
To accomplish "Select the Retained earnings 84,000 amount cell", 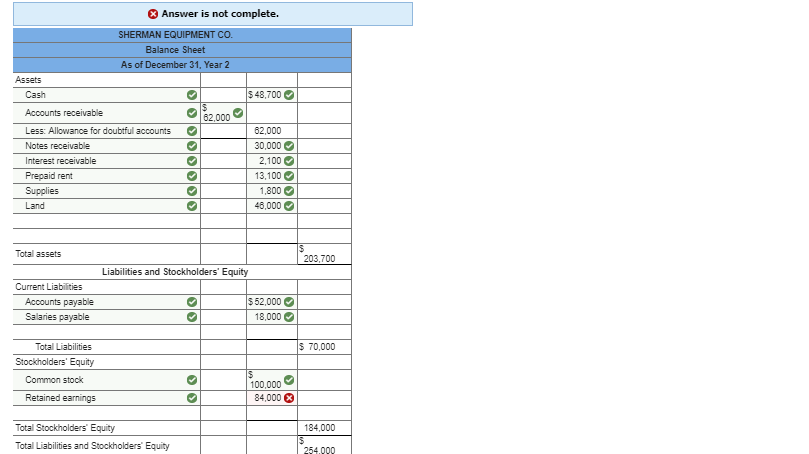I will 272,398.
